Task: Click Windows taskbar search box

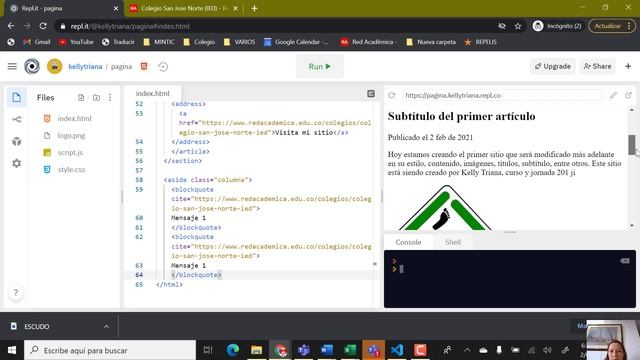Action: (110, 350)
